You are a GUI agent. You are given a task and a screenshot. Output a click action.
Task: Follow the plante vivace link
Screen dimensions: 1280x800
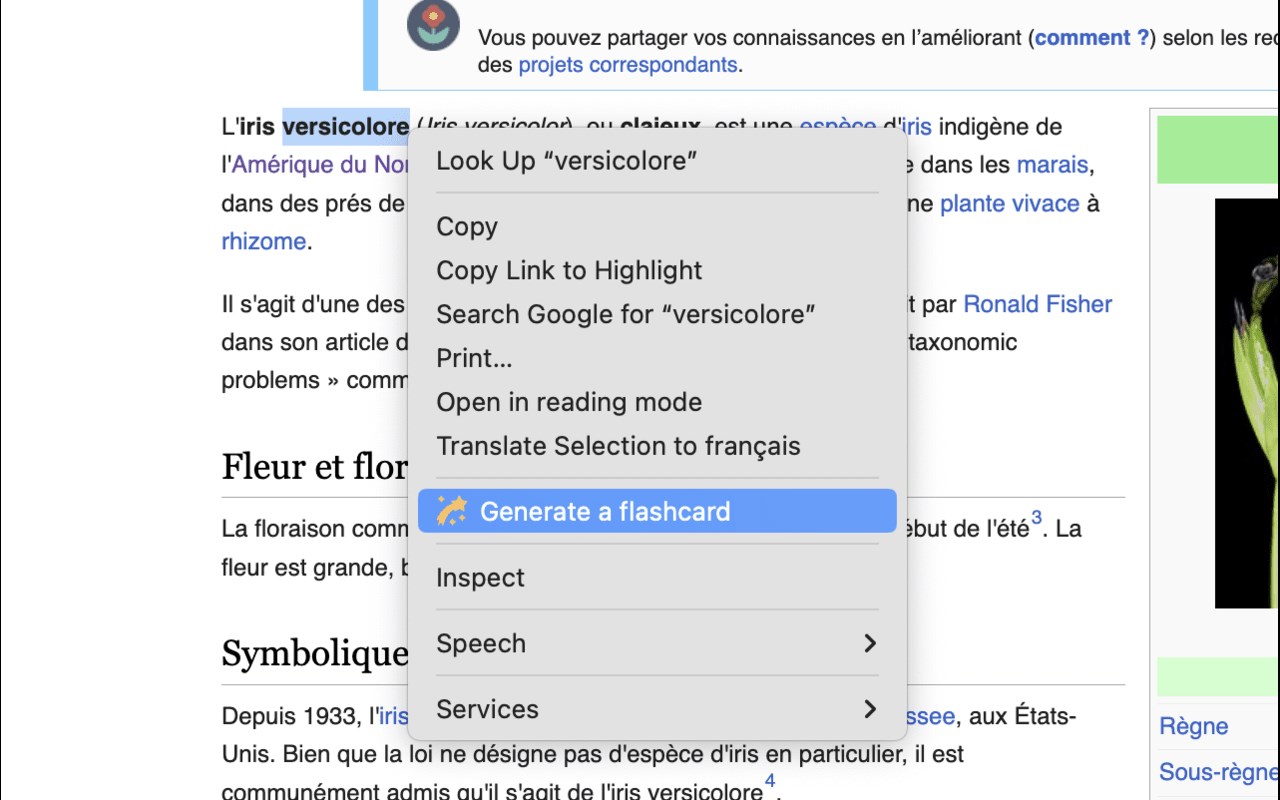[x=1009, y=204]
